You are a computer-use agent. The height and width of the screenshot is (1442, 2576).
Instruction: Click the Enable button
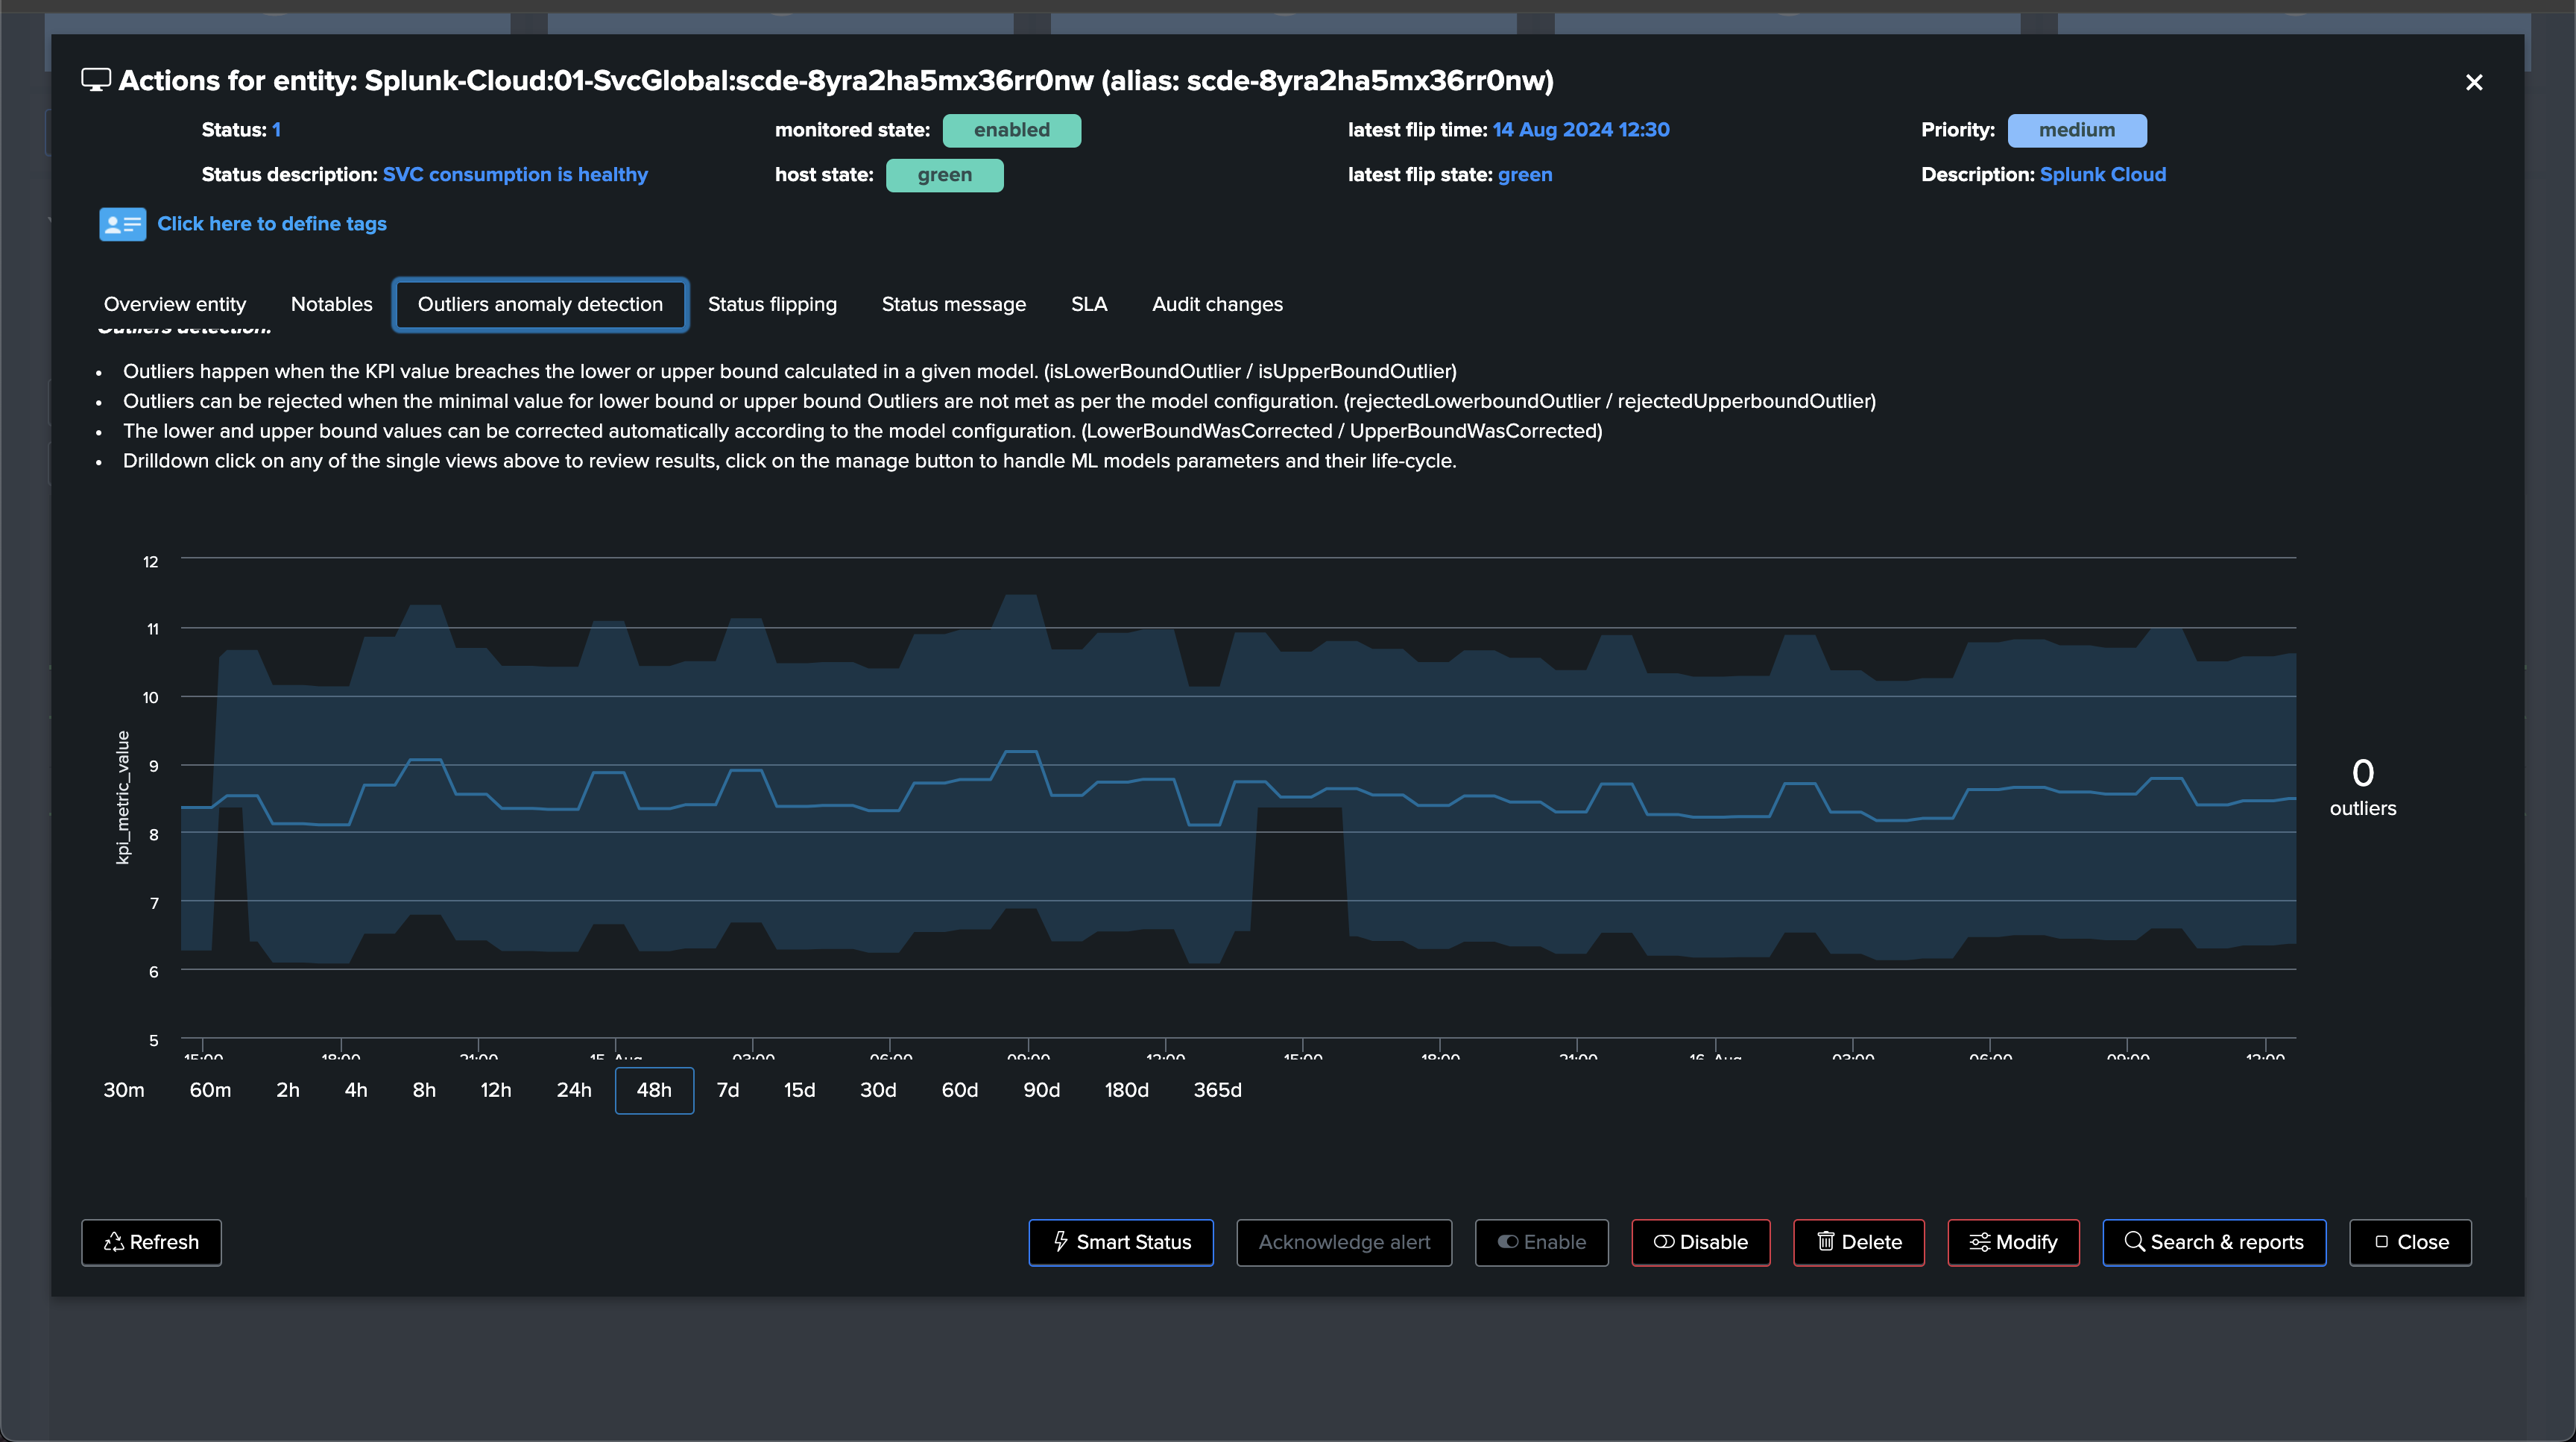[x=1541, y=1242]
